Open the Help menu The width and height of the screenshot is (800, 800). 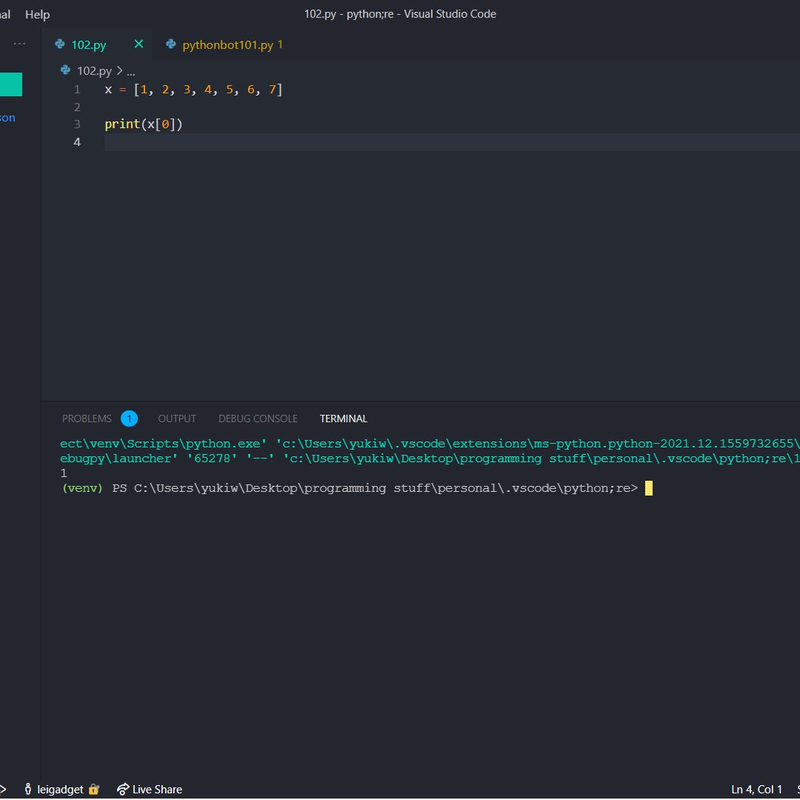pos(37,14)
